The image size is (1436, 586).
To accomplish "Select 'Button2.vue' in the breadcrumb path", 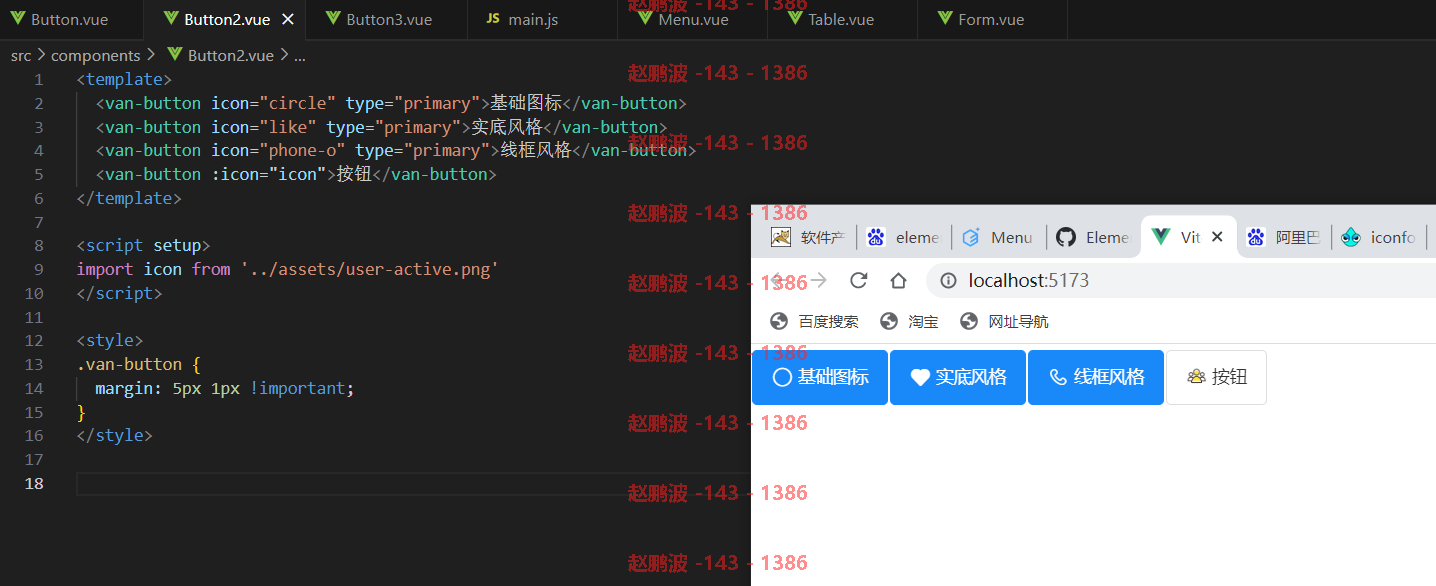I will coord(231,56).
